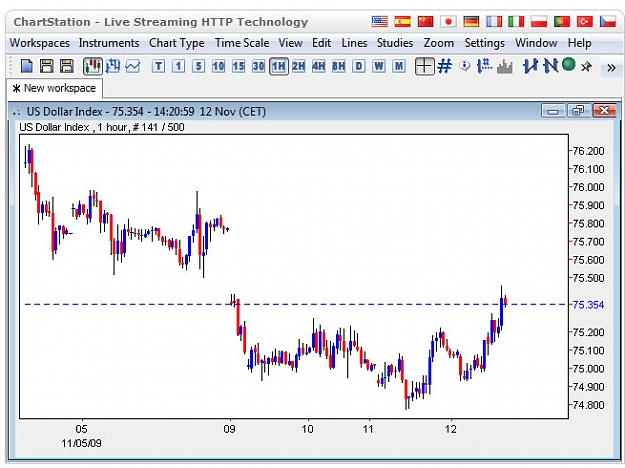
Task: Click the new document icon
Action: tap(27, 66)
